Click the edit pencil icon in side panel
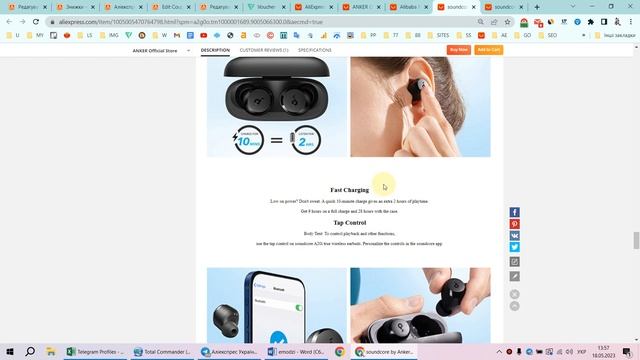Viewport: 640px width, 360px height. 514,276
